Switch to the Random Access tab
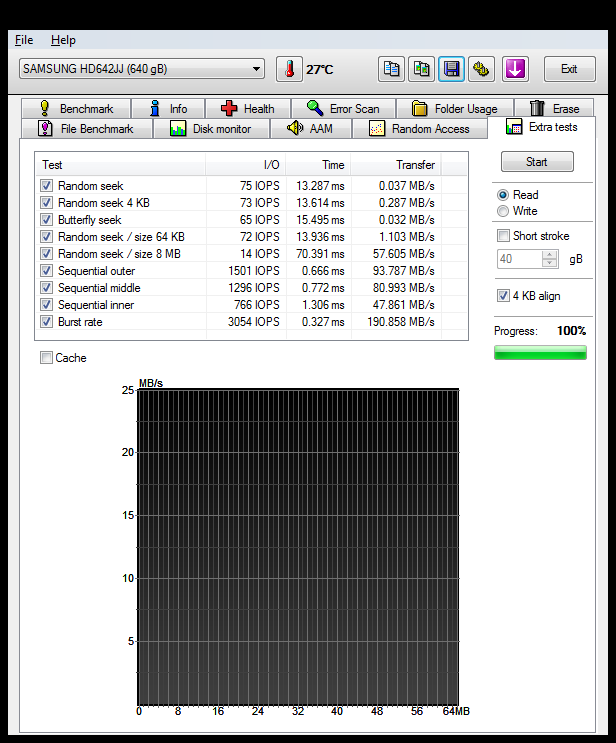This screenshot has height=743, width=616. point(419,128)
